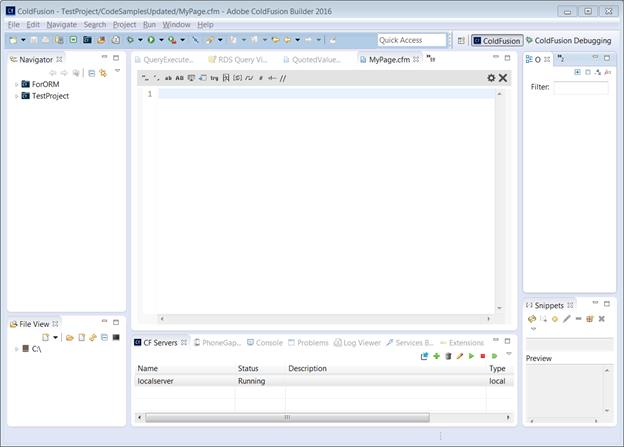Switch to the RDS Query Viewer tab
This screenshot has width=624, height=447.
click(238, 60)
